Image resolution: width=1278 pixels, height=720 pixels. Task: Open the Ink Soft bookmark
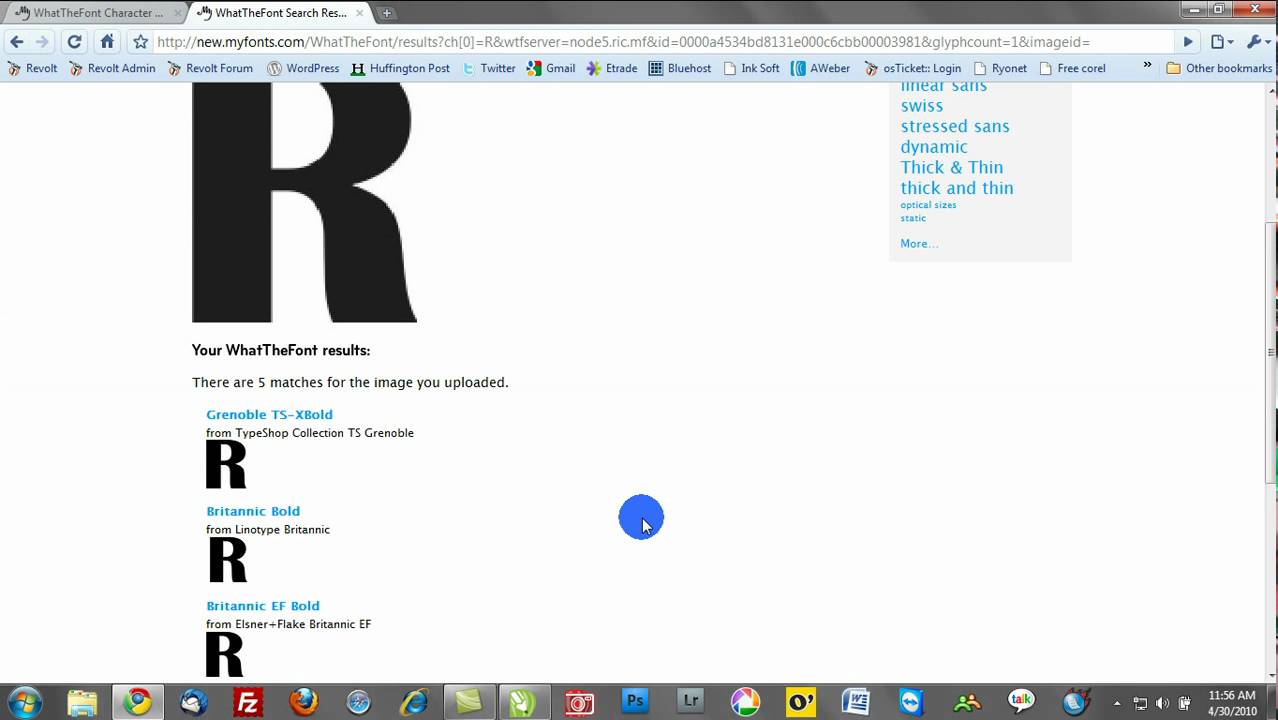pyautogui.click(x=751, y=68)
